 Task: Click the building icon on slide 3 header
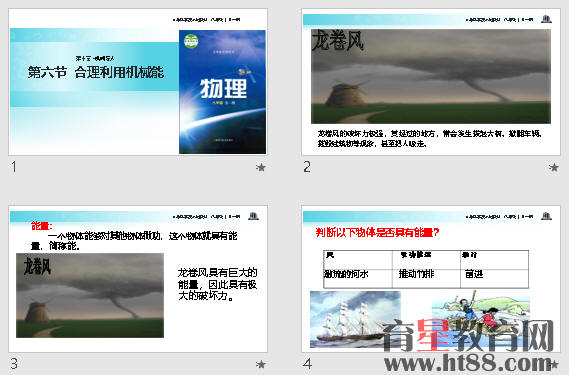pyautogui.click(x=253, y=216)
